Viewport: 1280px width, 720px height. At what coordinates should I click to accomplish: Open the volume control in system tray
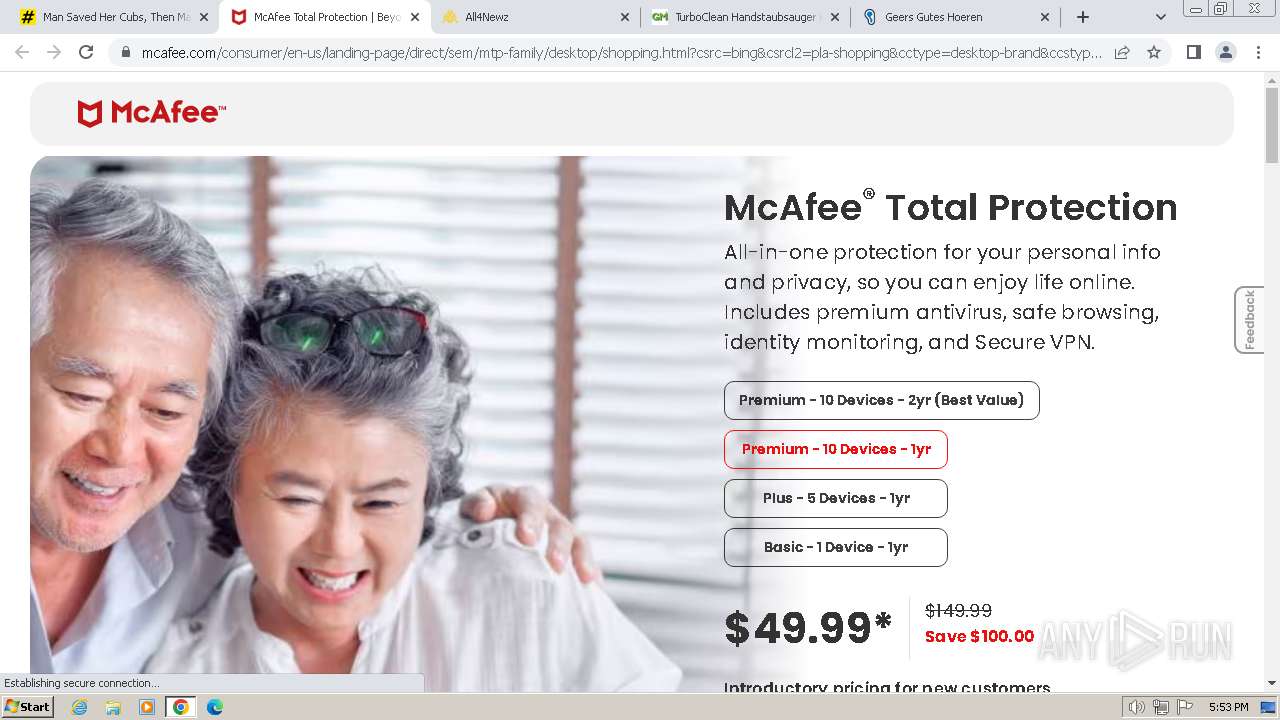[x=1136, y=707]
